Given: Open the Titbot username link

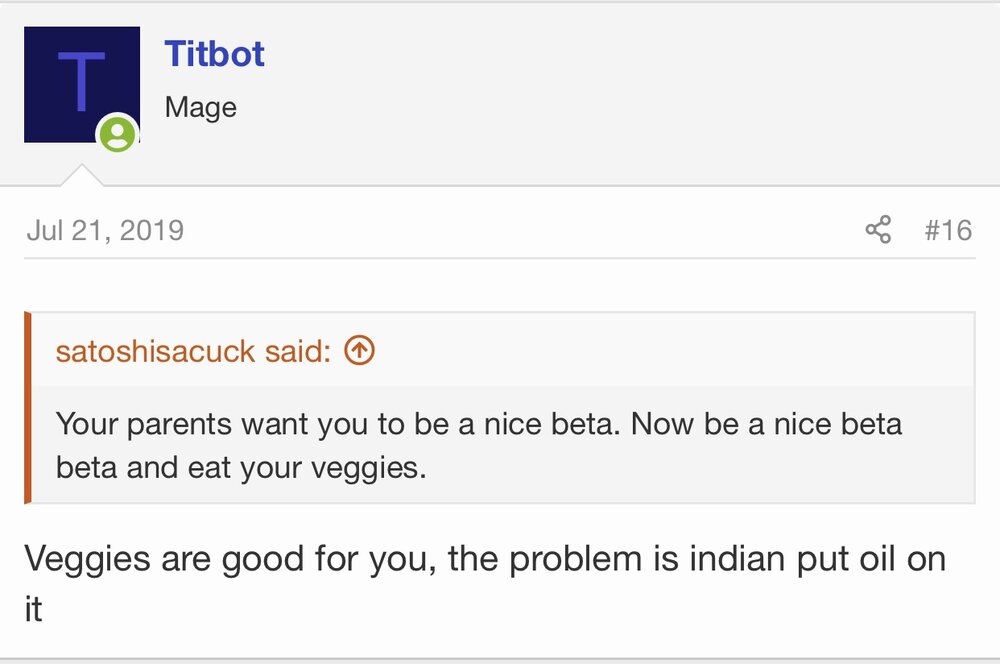Looking at the screenshot, I should (x=214, y=54).
